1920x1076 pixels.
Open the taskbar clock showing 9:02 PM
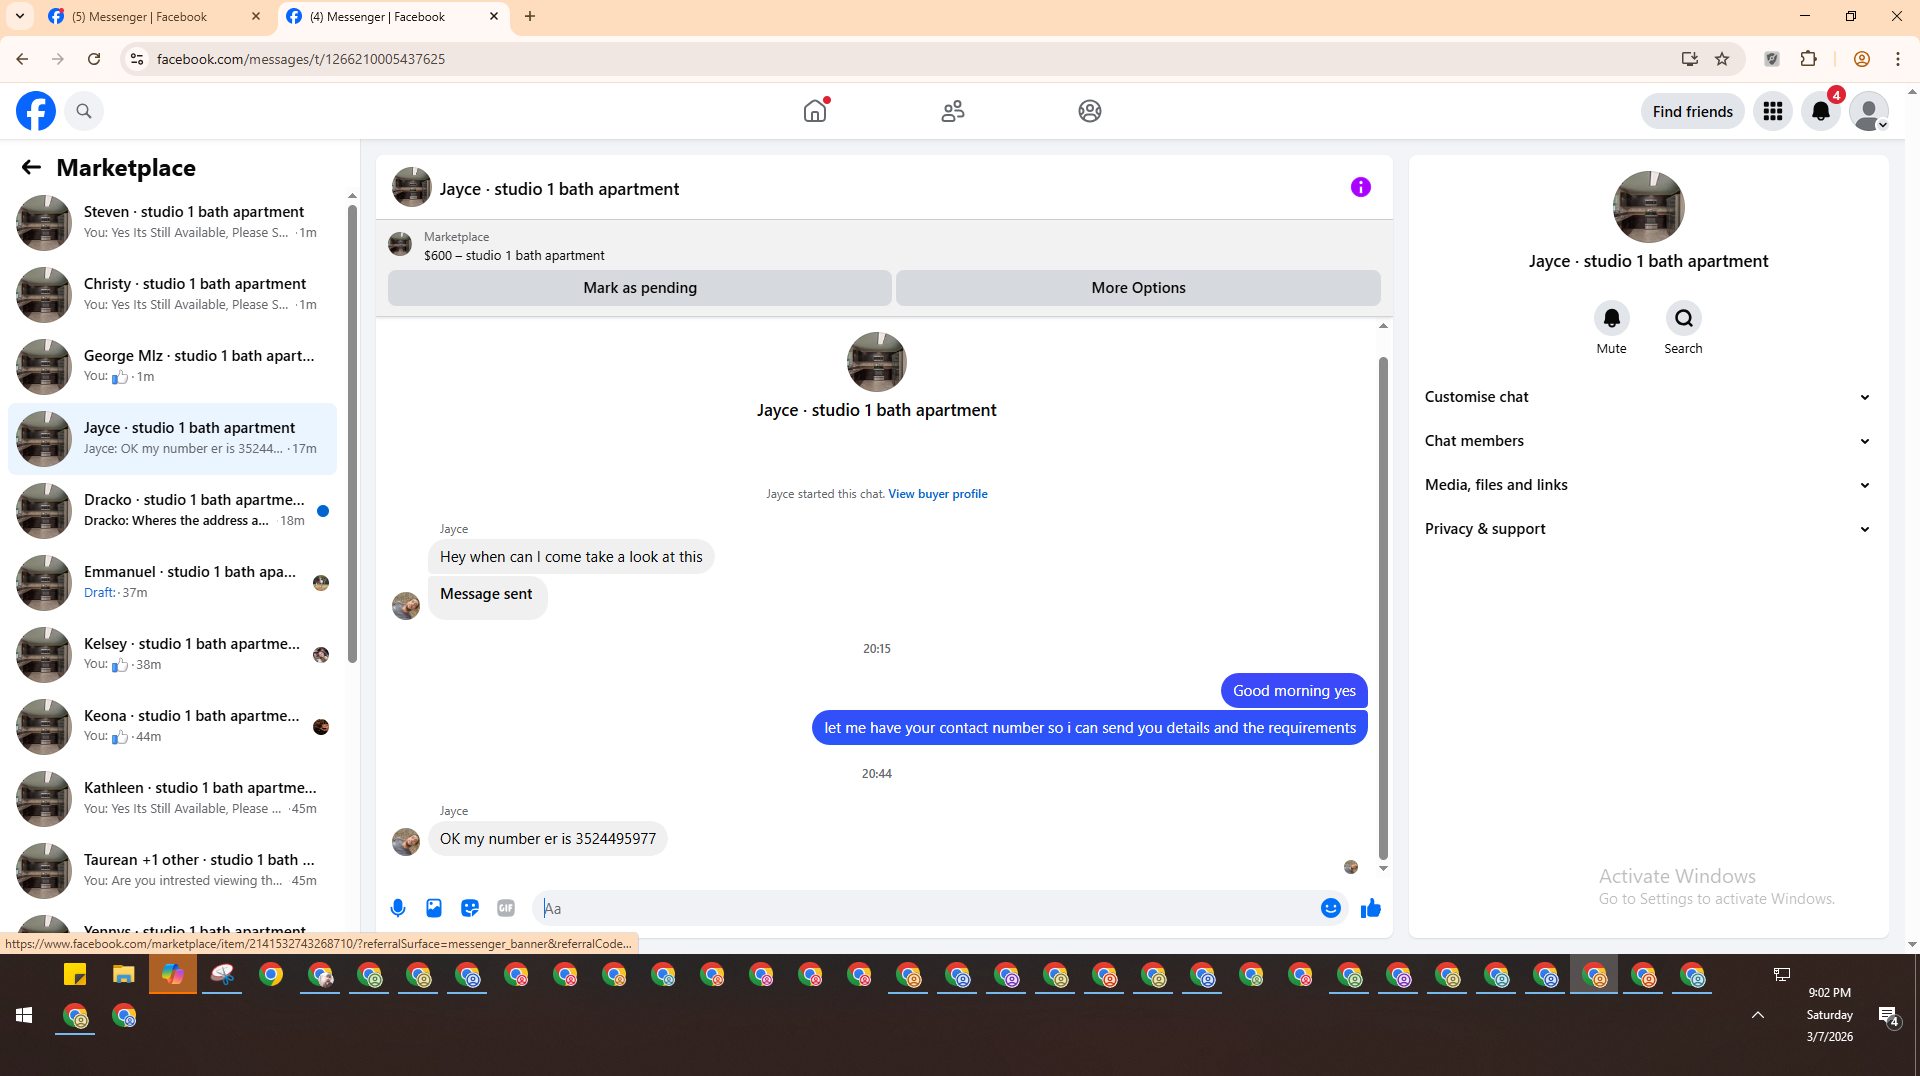1829,1014
